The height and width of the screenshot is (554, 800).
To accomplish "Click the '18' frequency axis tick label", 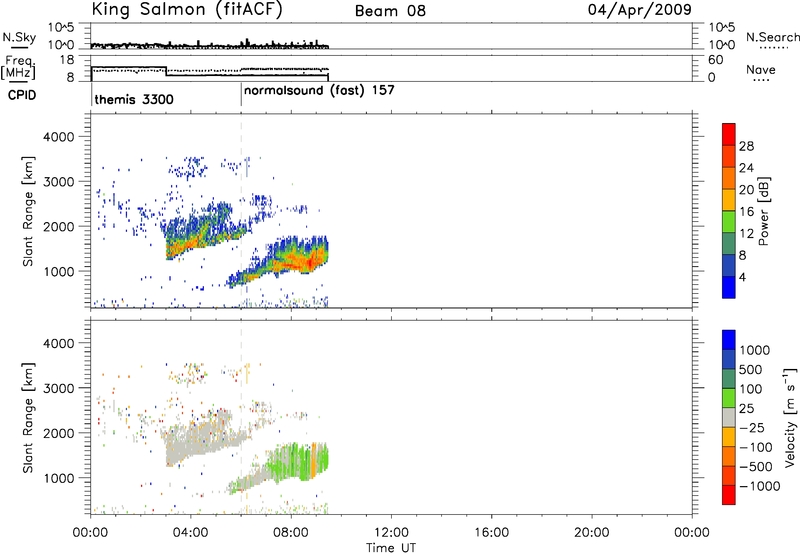I will [67, 60].
